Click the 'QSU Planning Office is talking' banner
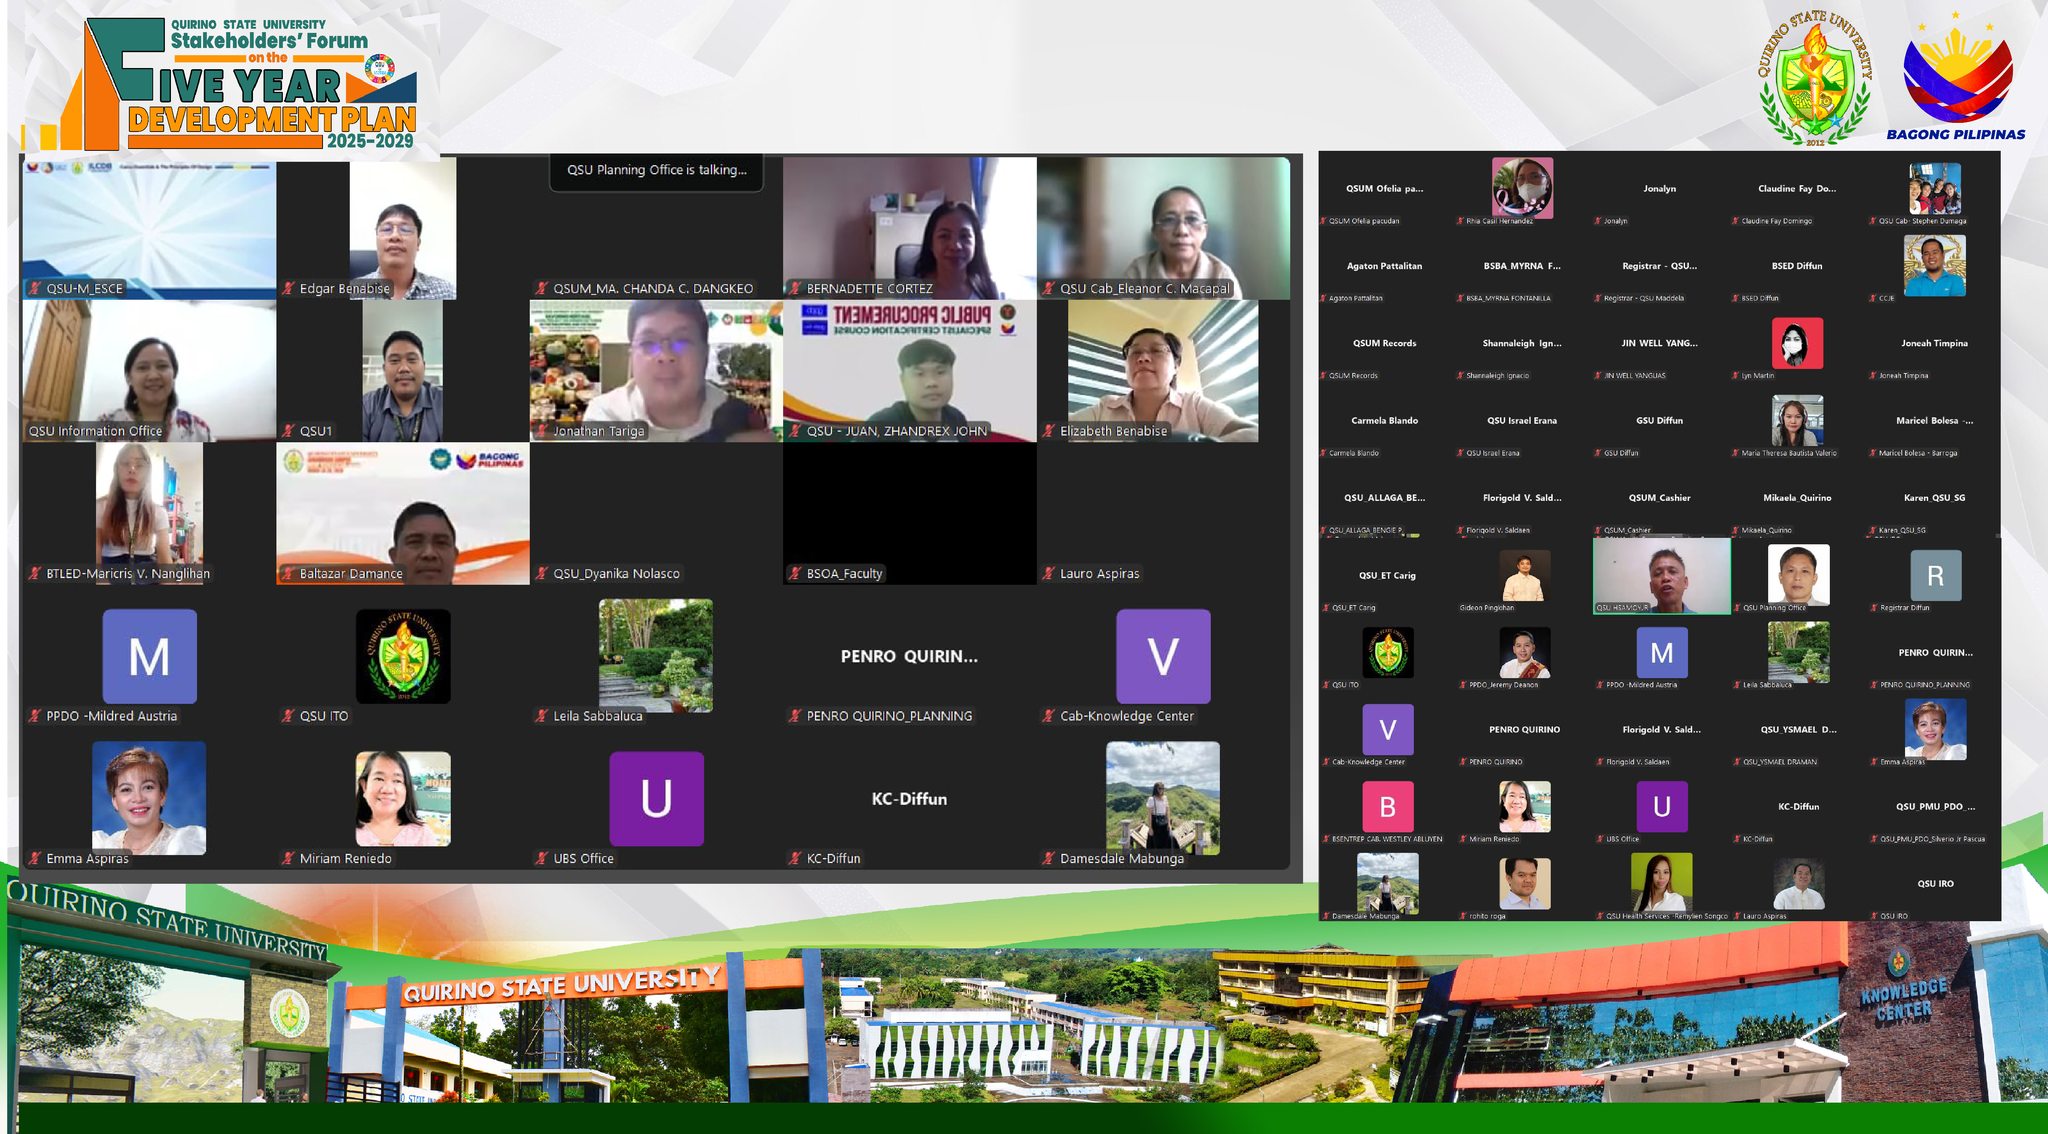The height and width of the screenshot is (1134, 2048). coord(656,171)
